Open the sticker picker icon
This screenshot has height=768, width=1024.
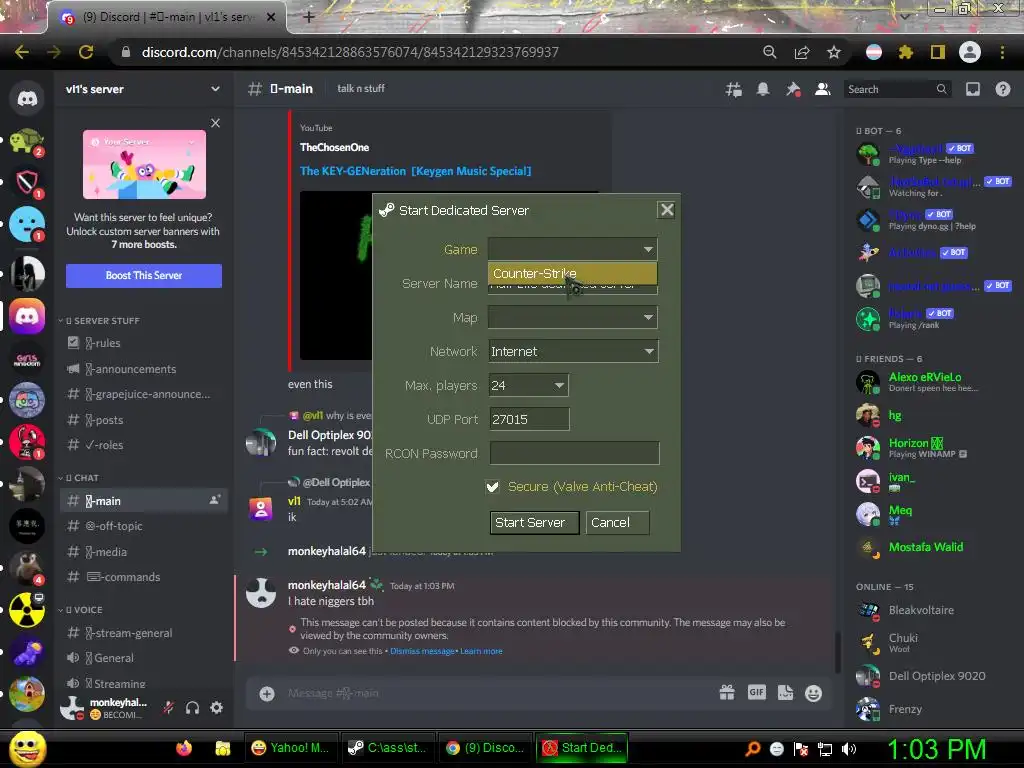tap(785, 693)
